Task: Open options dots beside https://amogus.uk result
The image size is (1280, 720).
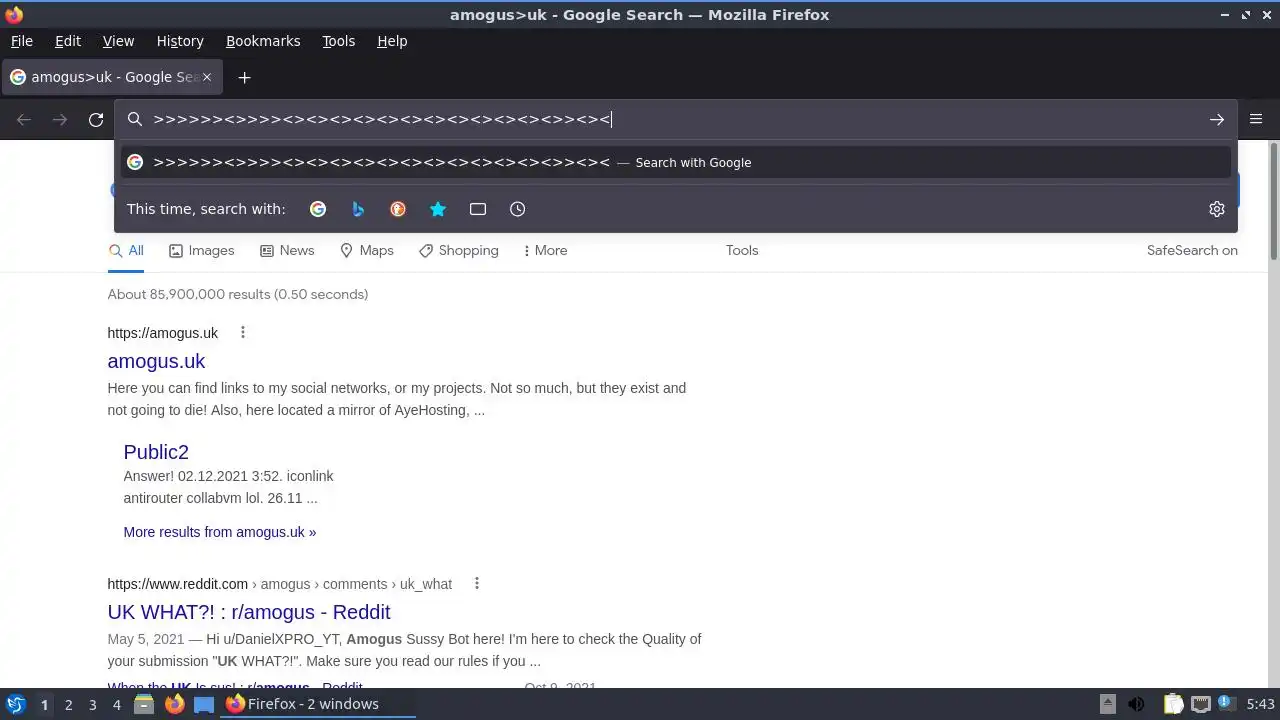Action: click(242, 332)
